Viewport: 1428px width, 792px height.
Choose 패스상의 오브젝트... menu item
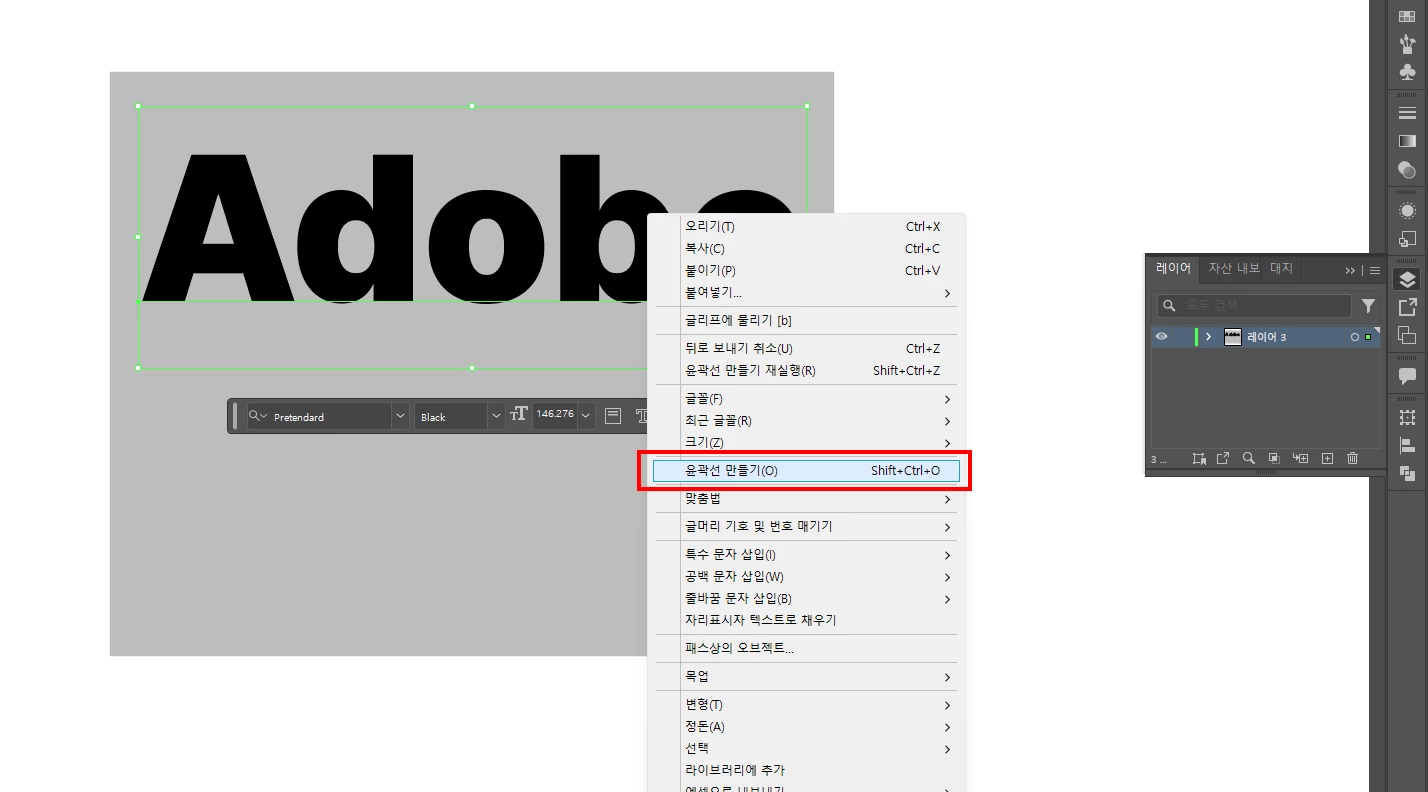pos(806,648)
